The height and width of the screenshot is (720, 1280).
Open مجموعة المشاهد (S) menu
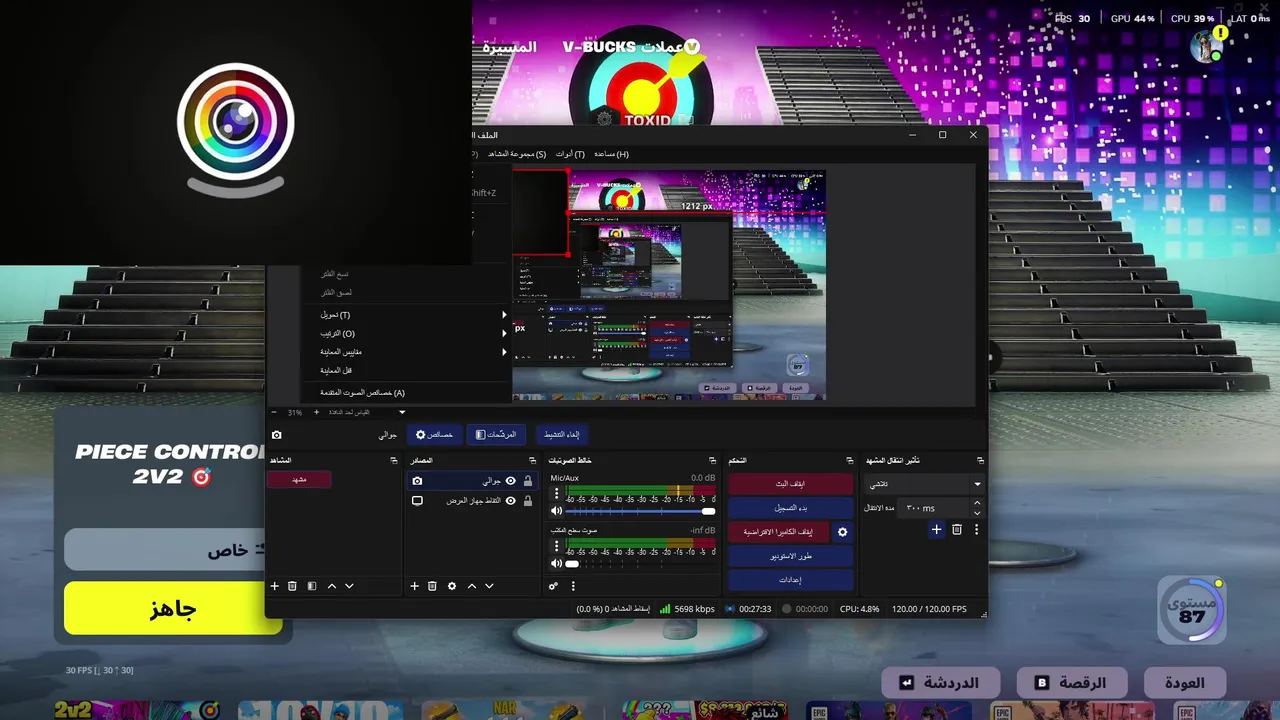pos(516,154)
